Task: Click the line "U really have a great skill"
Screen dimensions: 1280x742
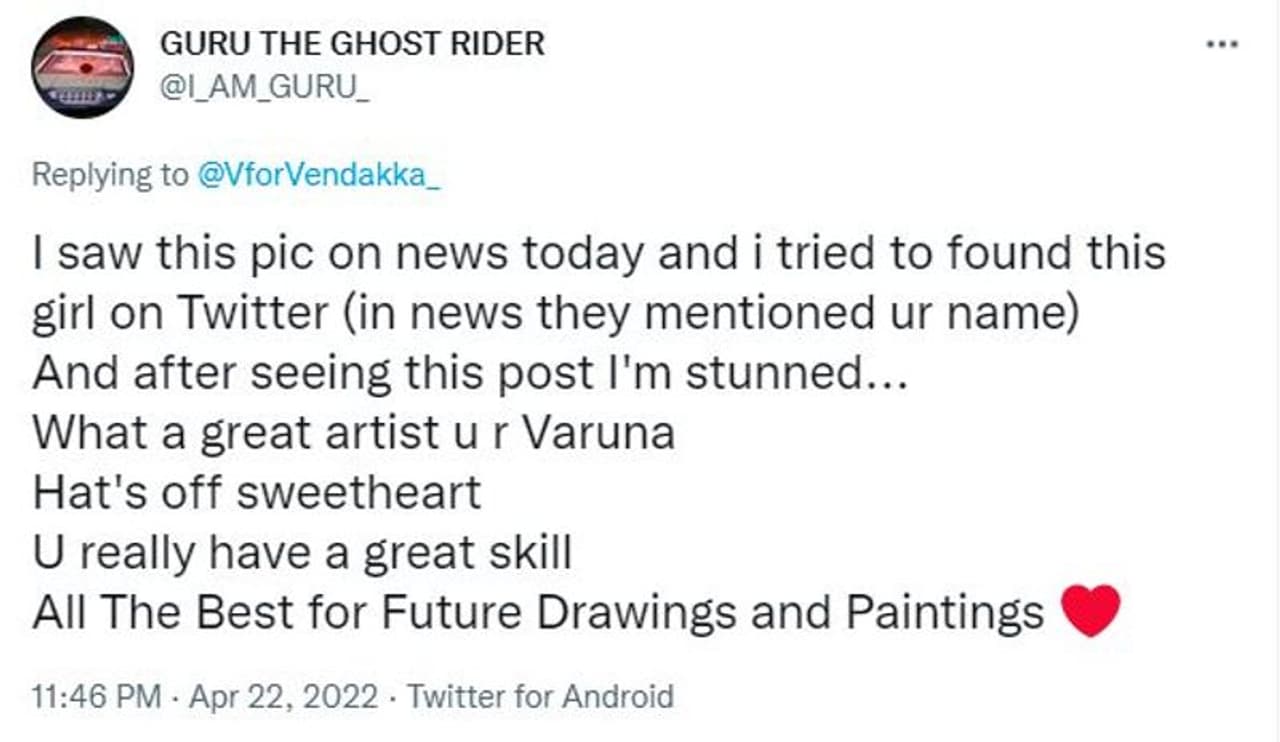Action: (x=301, y=552)
